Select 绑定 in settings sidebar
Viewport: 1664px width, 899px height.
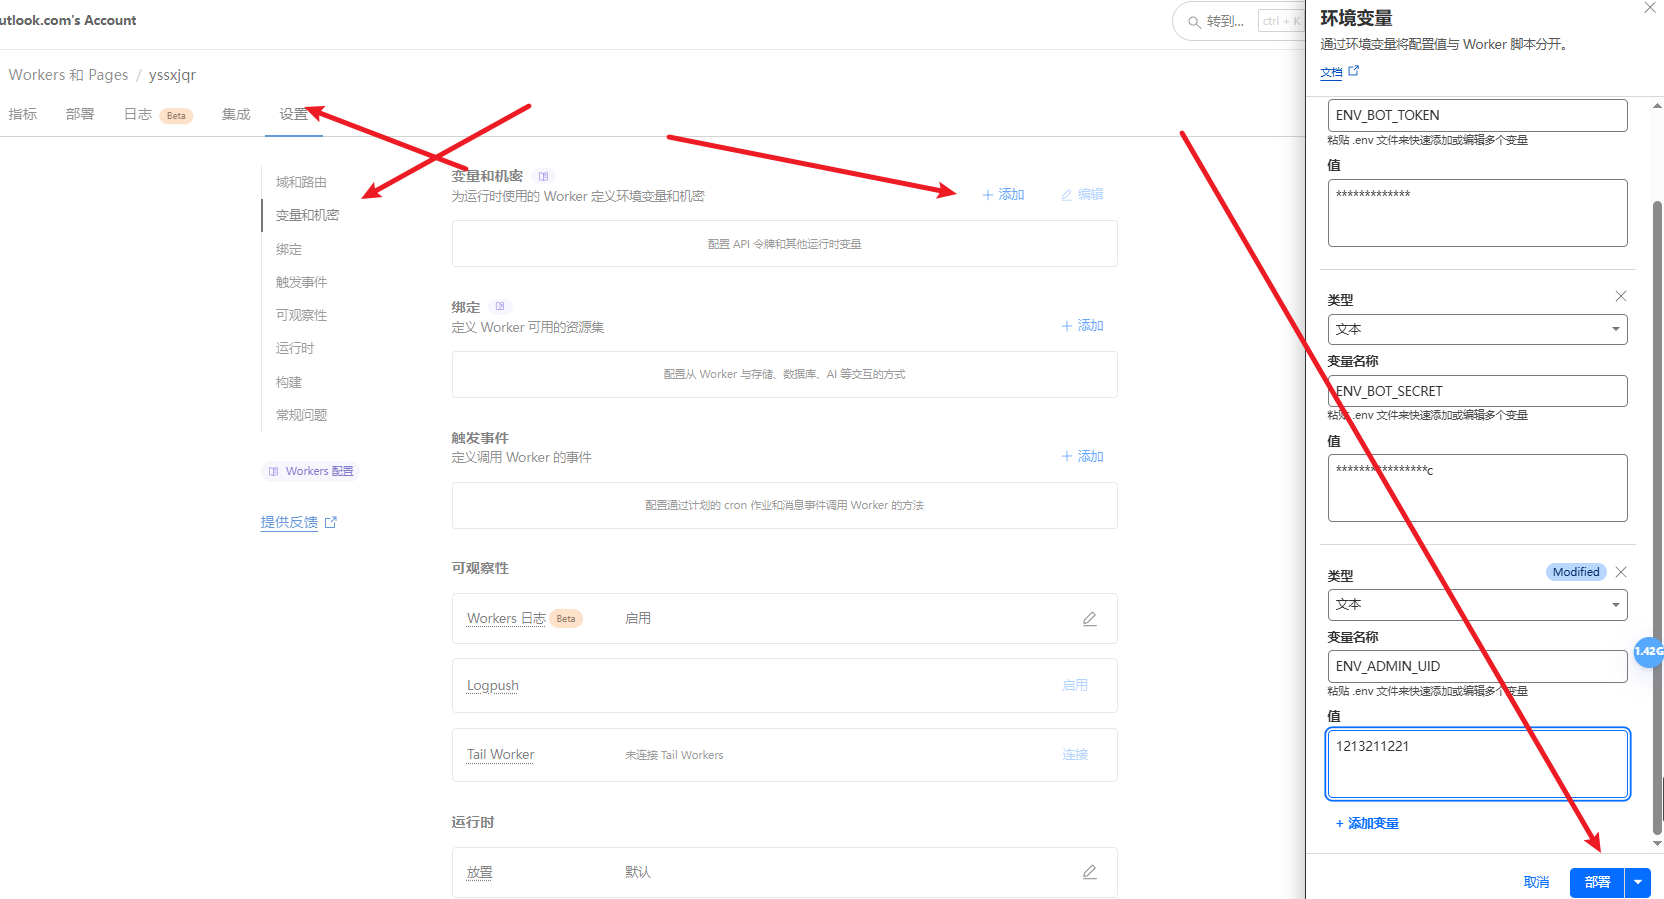289,249
